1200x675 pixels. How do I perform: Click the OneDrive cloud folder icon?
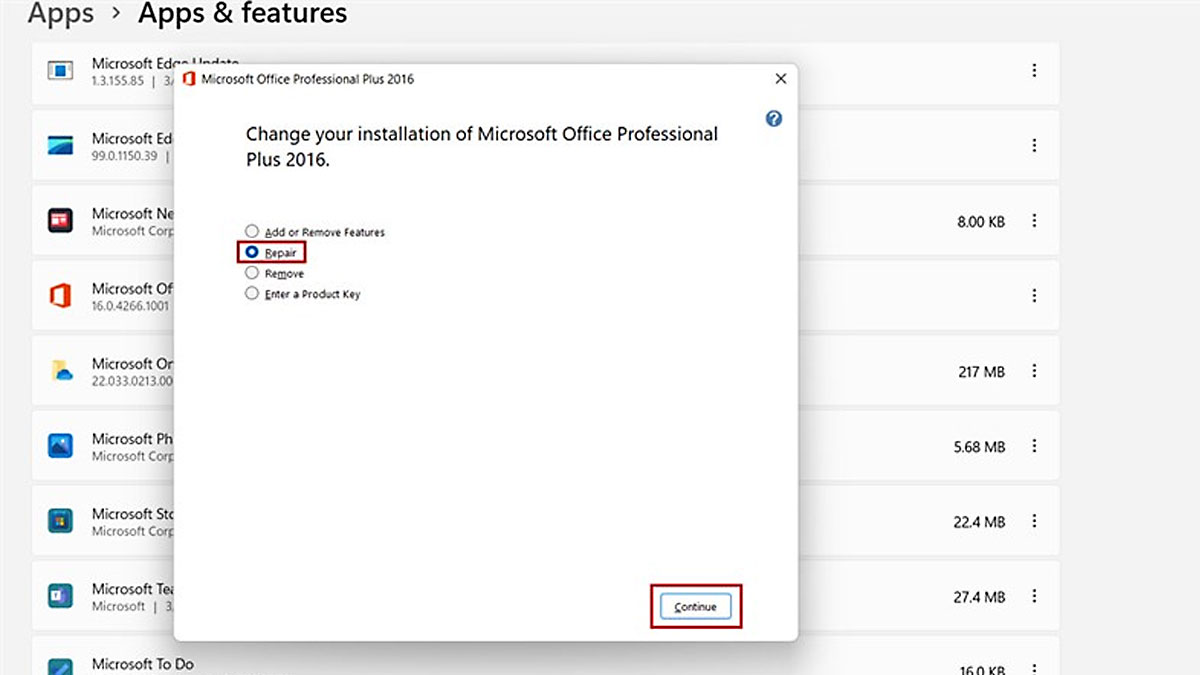[x=61, y=371]
